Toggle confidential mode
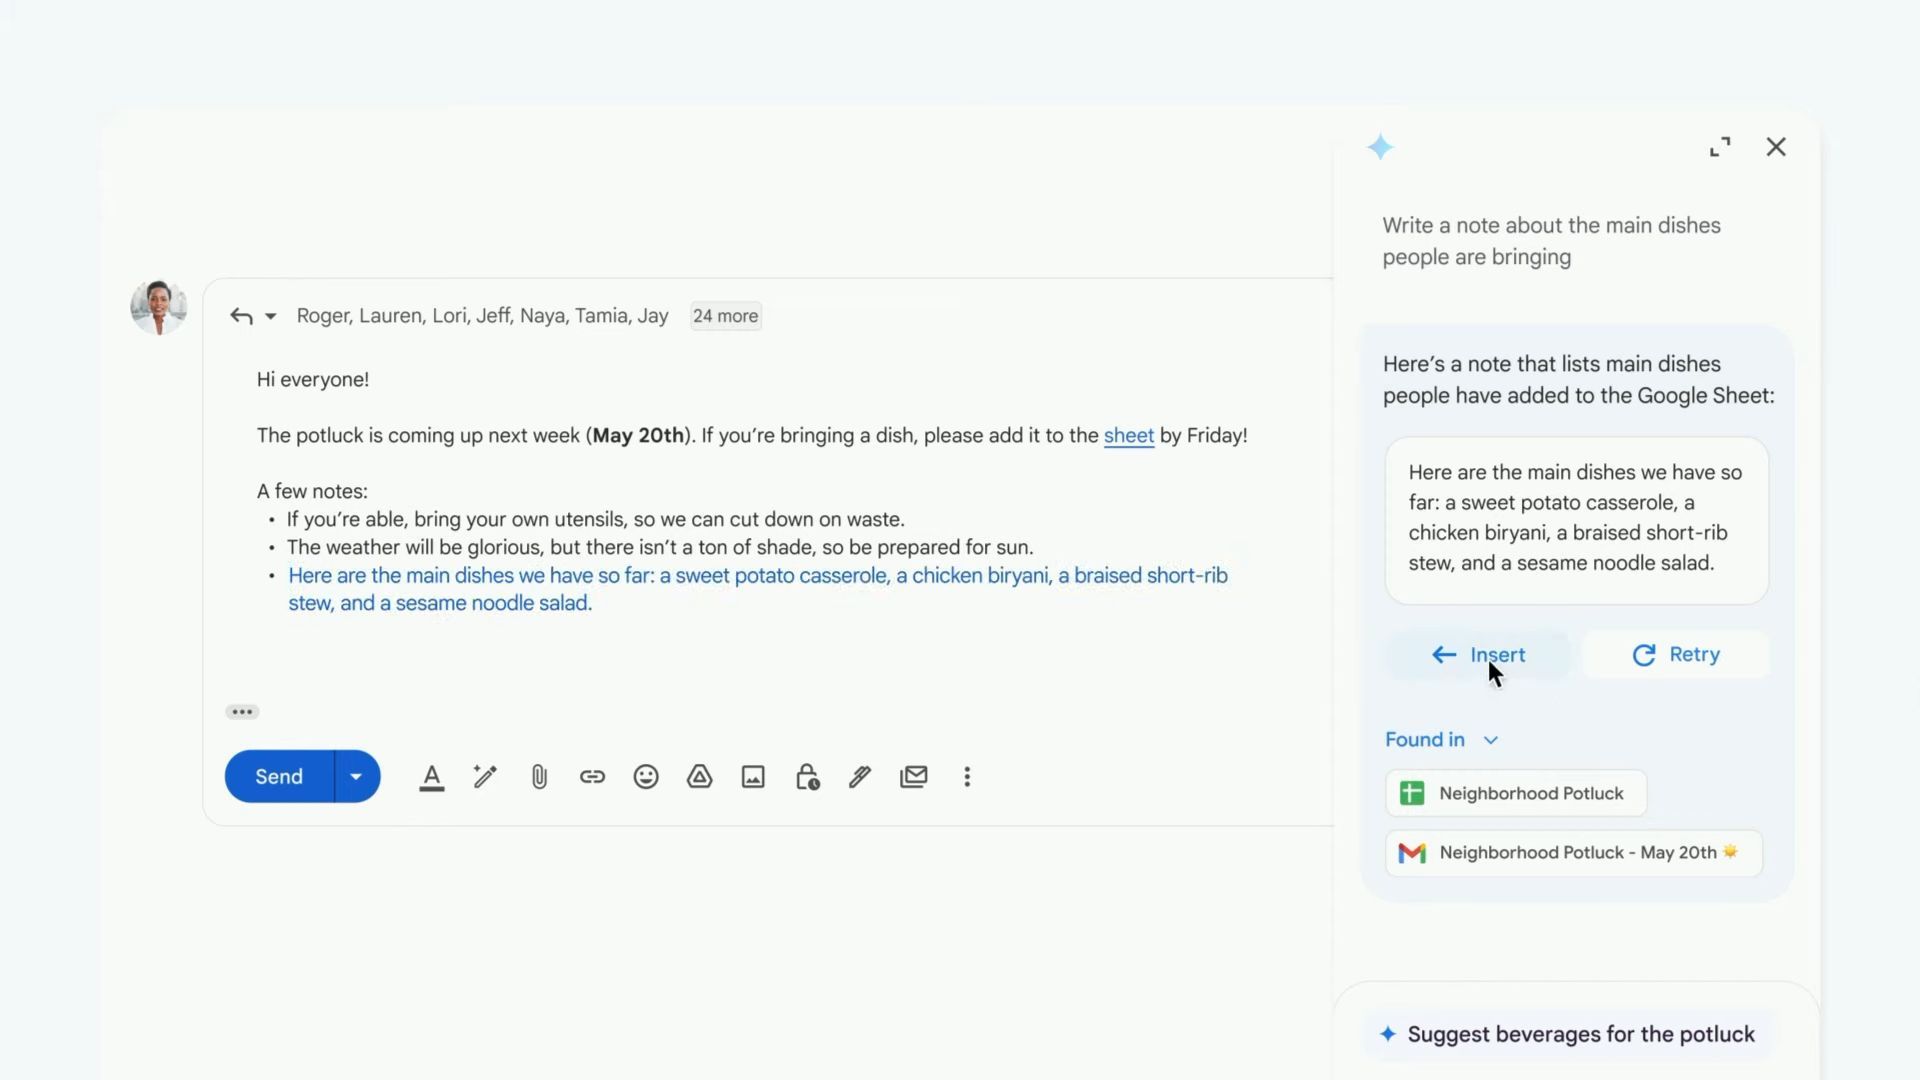 click(x=807, y=776)
